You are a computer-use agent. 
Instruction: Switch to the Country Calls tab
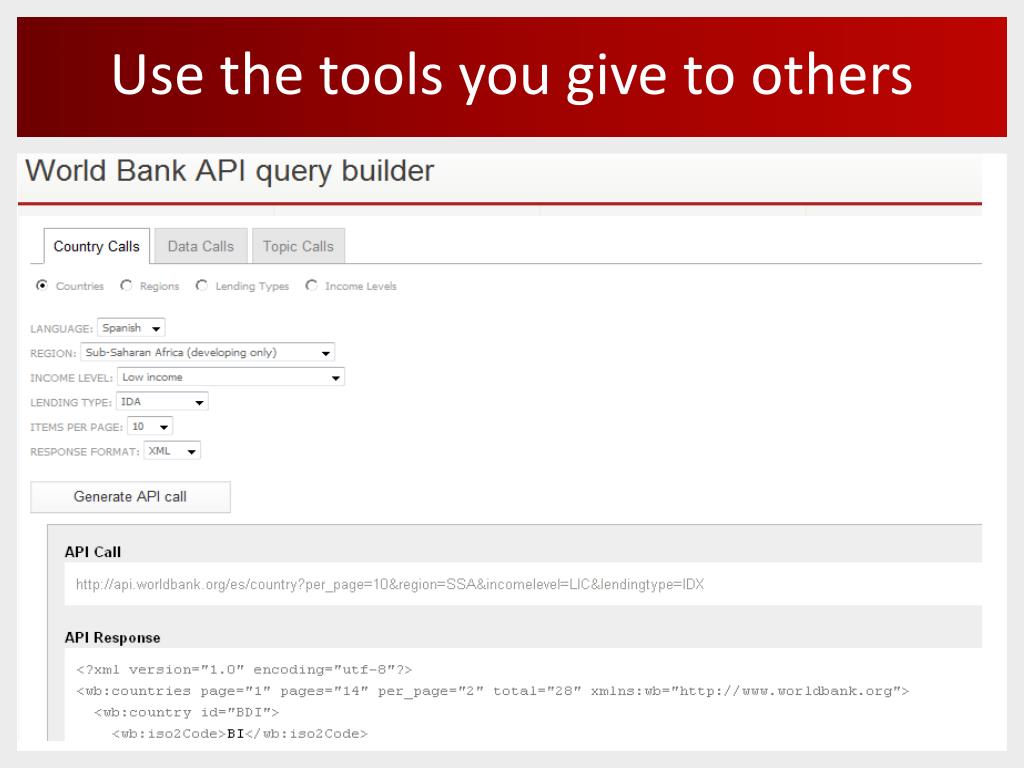coord(97,246)
